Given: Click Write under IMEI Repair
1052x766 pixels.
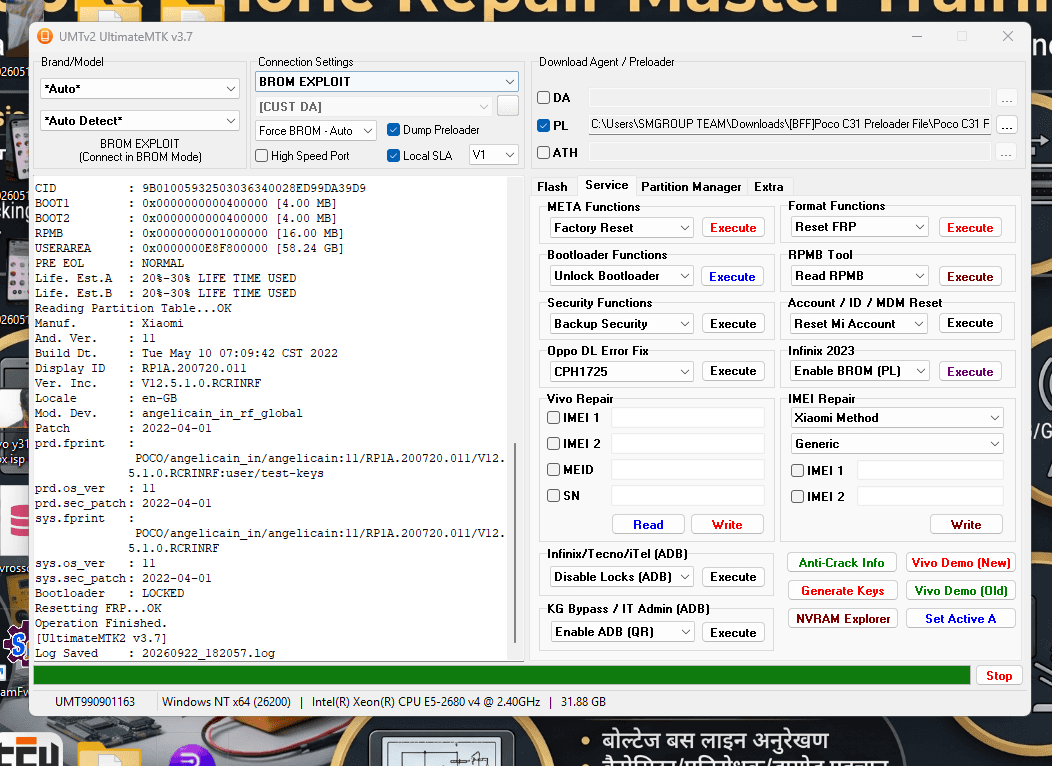Looking at the screenshot, I should point(966,525).
